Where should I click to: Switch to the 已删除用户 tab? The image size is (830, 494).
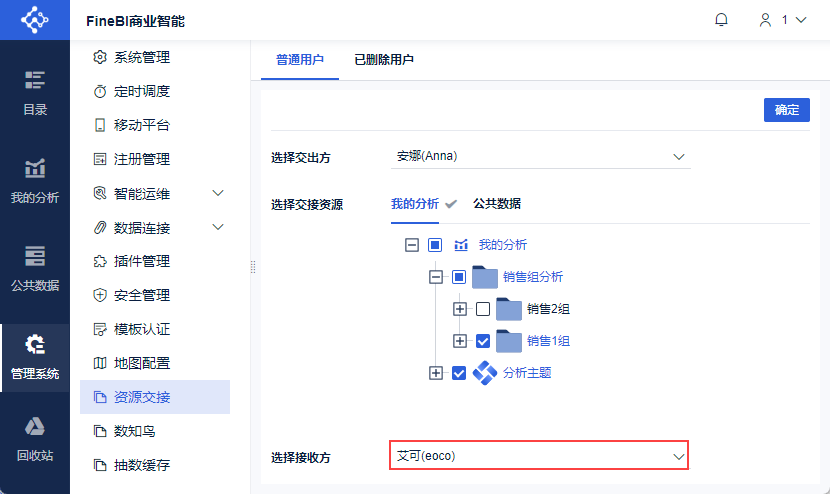(384, 60)
